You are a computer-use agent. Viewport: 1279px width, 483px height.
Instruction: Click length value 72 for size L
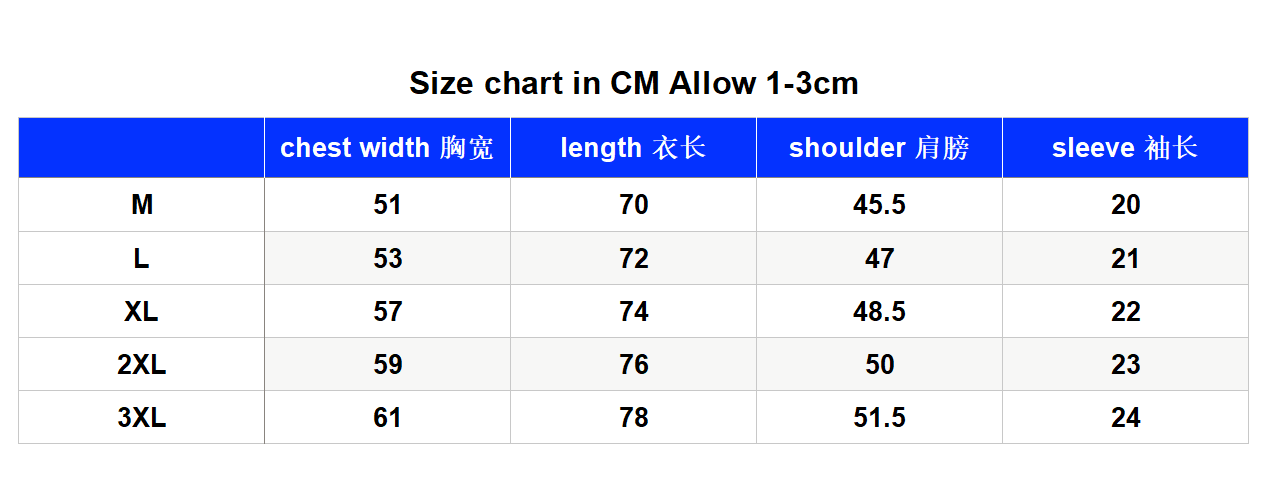[x=633, y=259]
